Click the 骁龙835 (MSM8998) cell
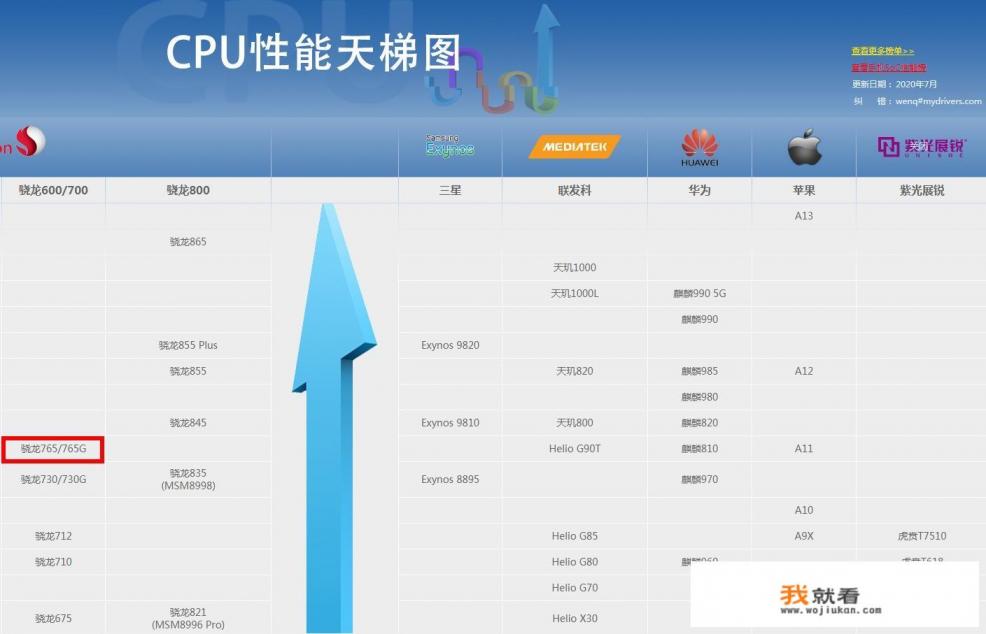The image size is (986, 634). (188, 479)
